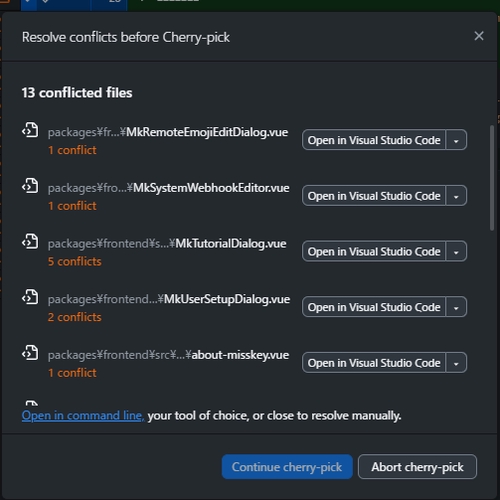Open about-misskey.vue in Visual Studio Code
500x500 pixels.
(374, 363)
